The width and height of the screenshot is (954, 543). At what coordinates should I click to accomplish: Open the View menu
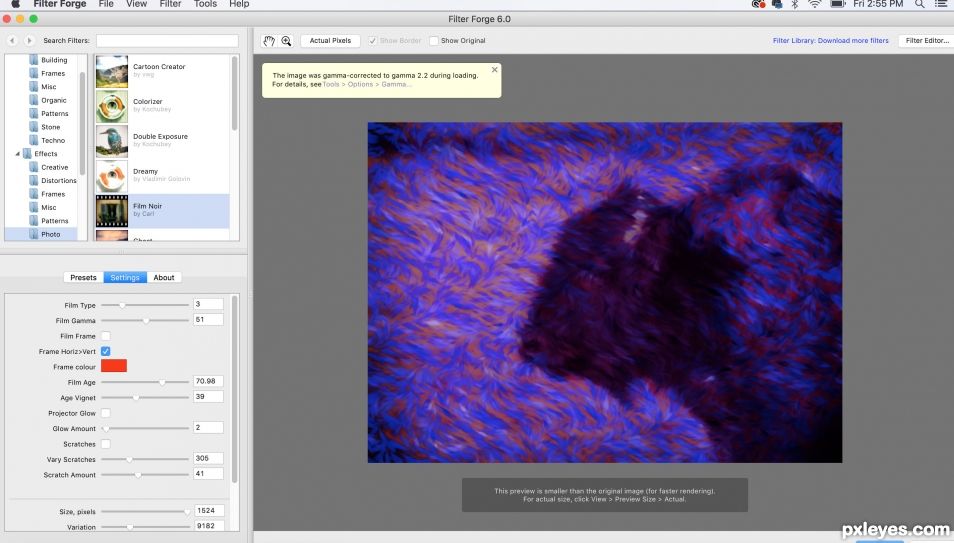(136, 4)
